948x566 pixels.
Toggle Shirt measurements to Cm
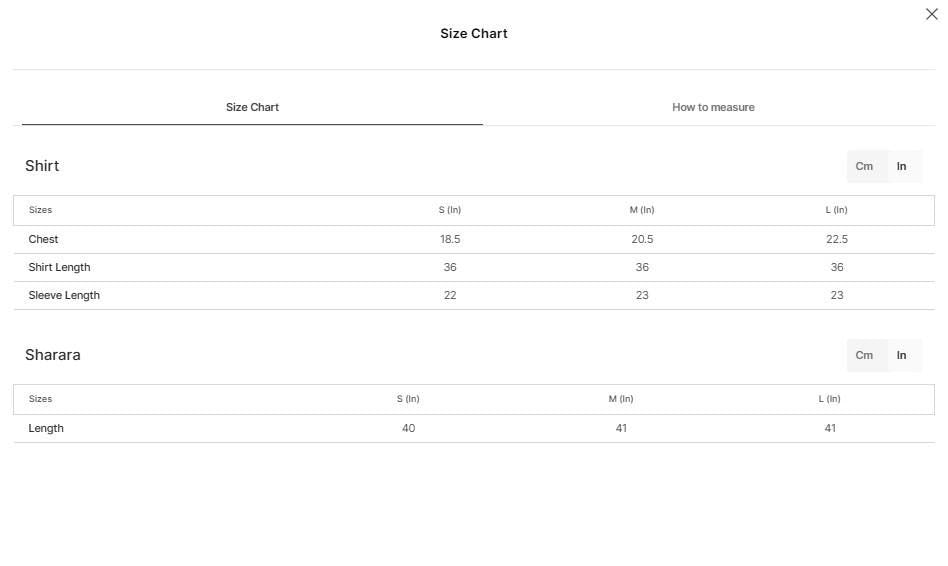(864, 166)
